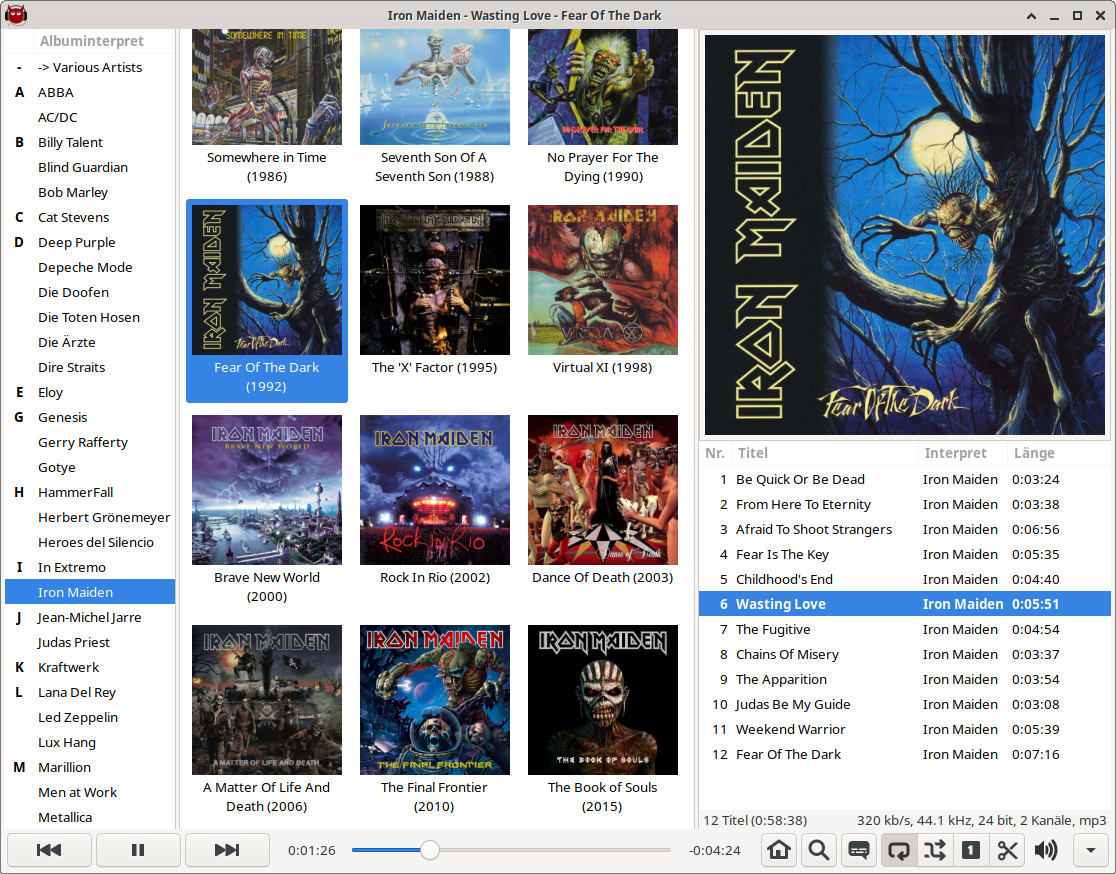Select The 'X' Factor album
This screenshot has width=1116, height=874.
(435, 292)
